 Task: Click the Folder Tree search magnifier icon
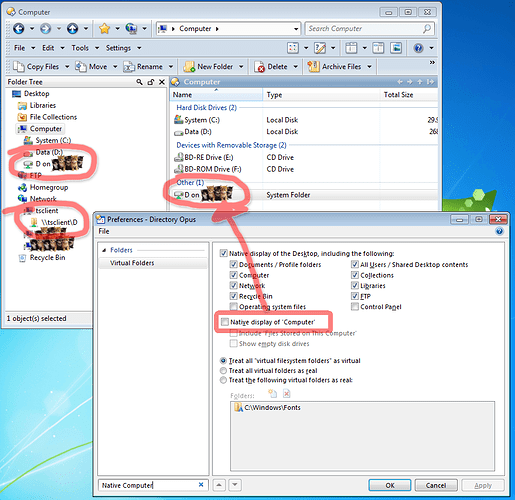139,82
